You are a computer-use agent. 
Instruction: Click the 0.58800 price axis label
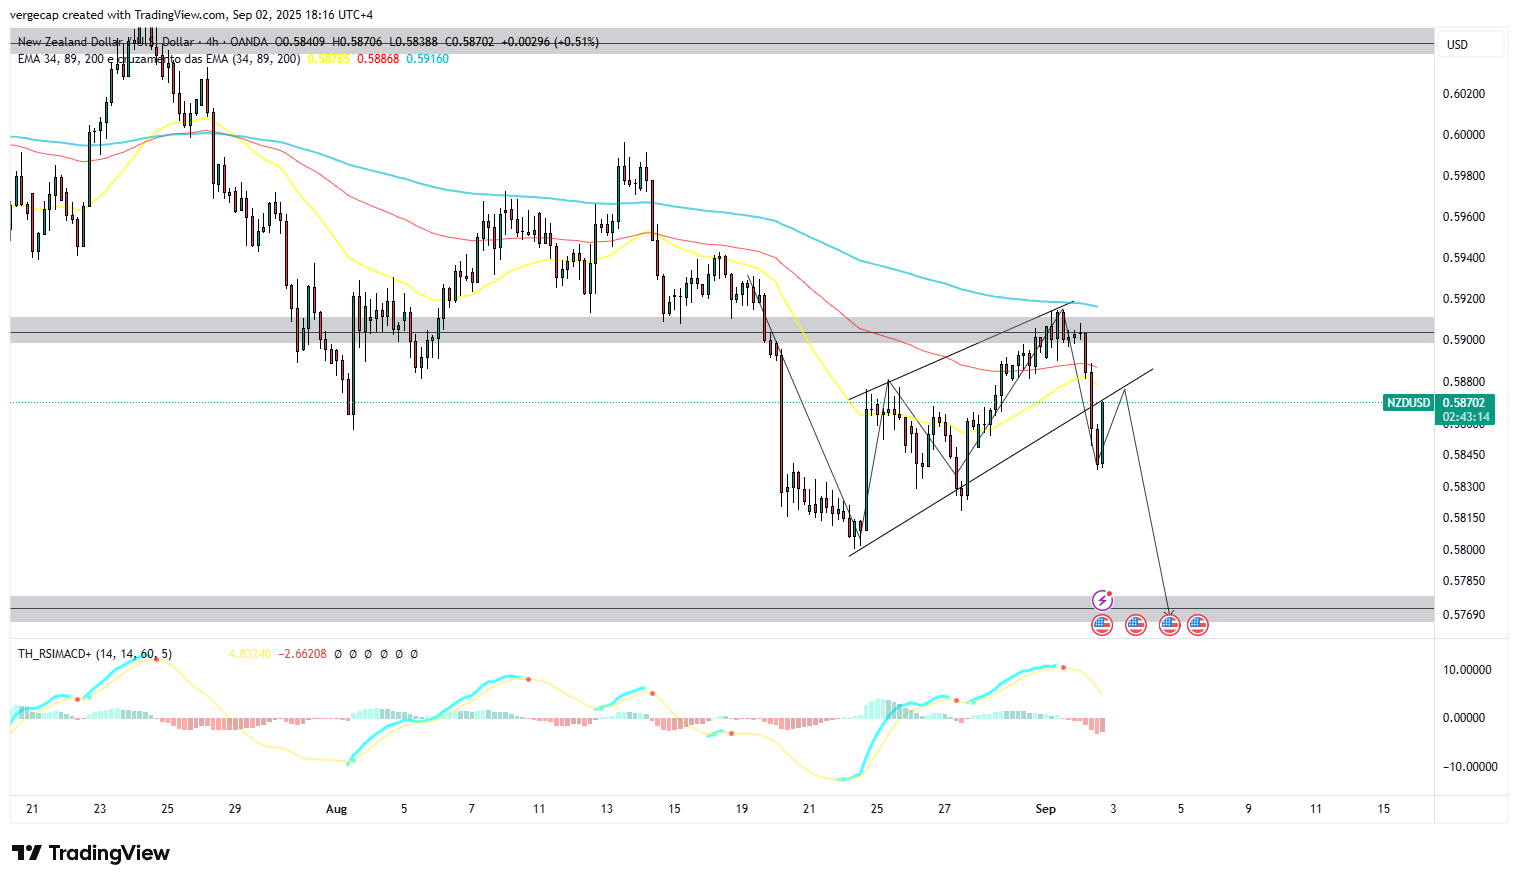[1463, 382]
